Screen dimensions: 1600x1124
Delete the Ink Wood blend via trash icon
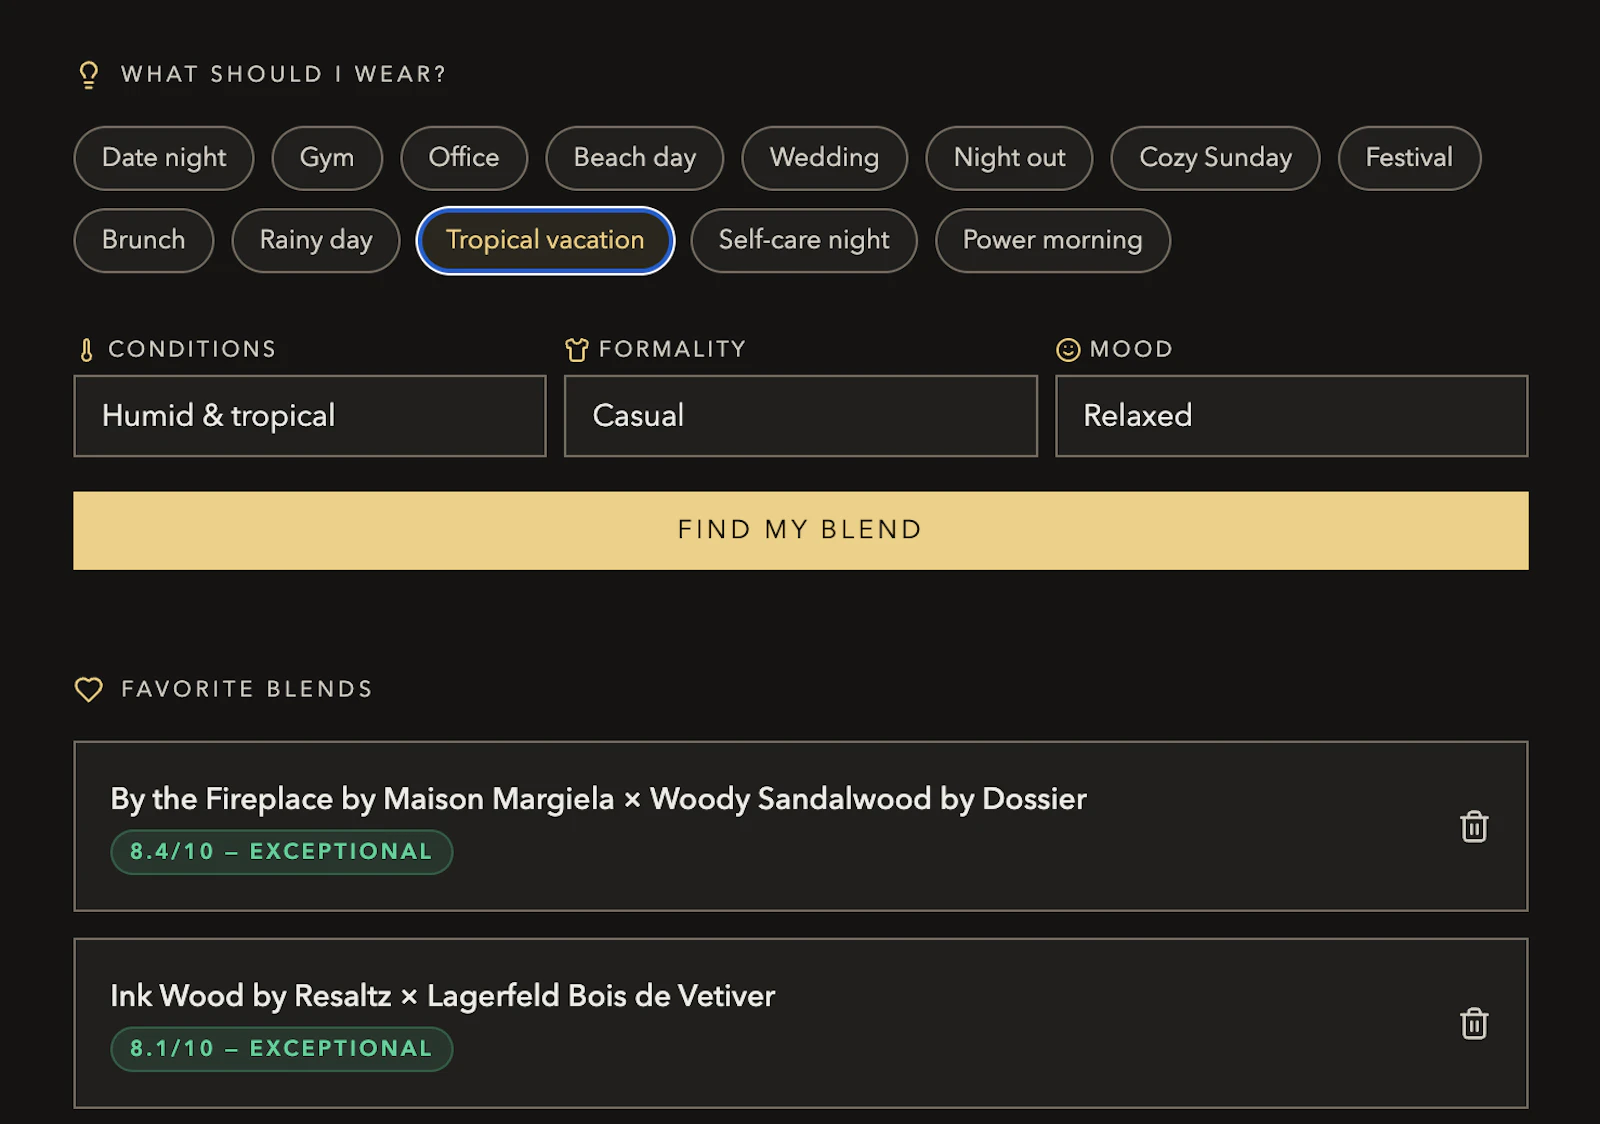click(x=1473, y=1023)
